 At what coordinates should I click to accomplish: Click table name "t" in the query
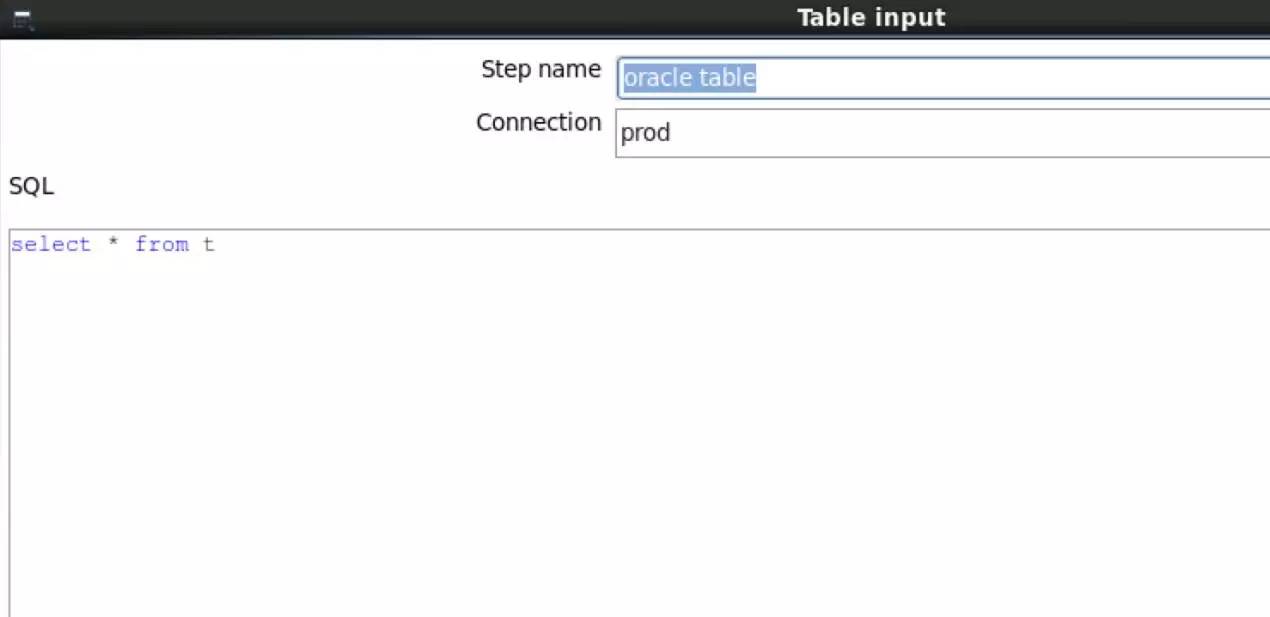[208, 244]
